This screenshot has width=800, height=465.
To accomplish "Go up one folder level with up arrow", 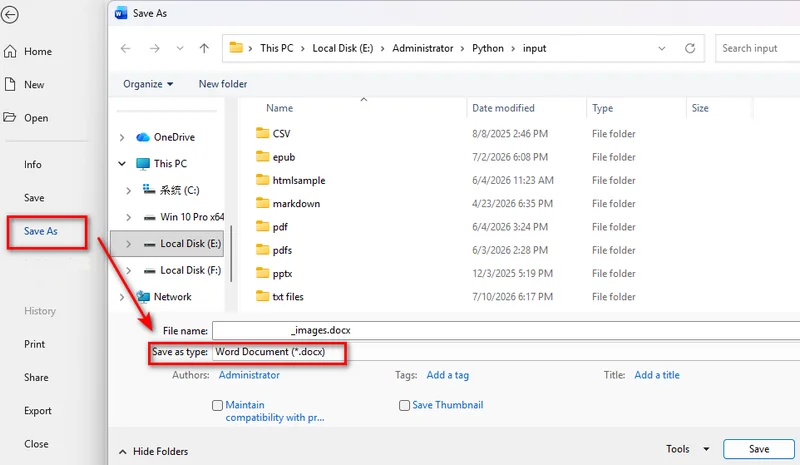I will click(204, 48).
